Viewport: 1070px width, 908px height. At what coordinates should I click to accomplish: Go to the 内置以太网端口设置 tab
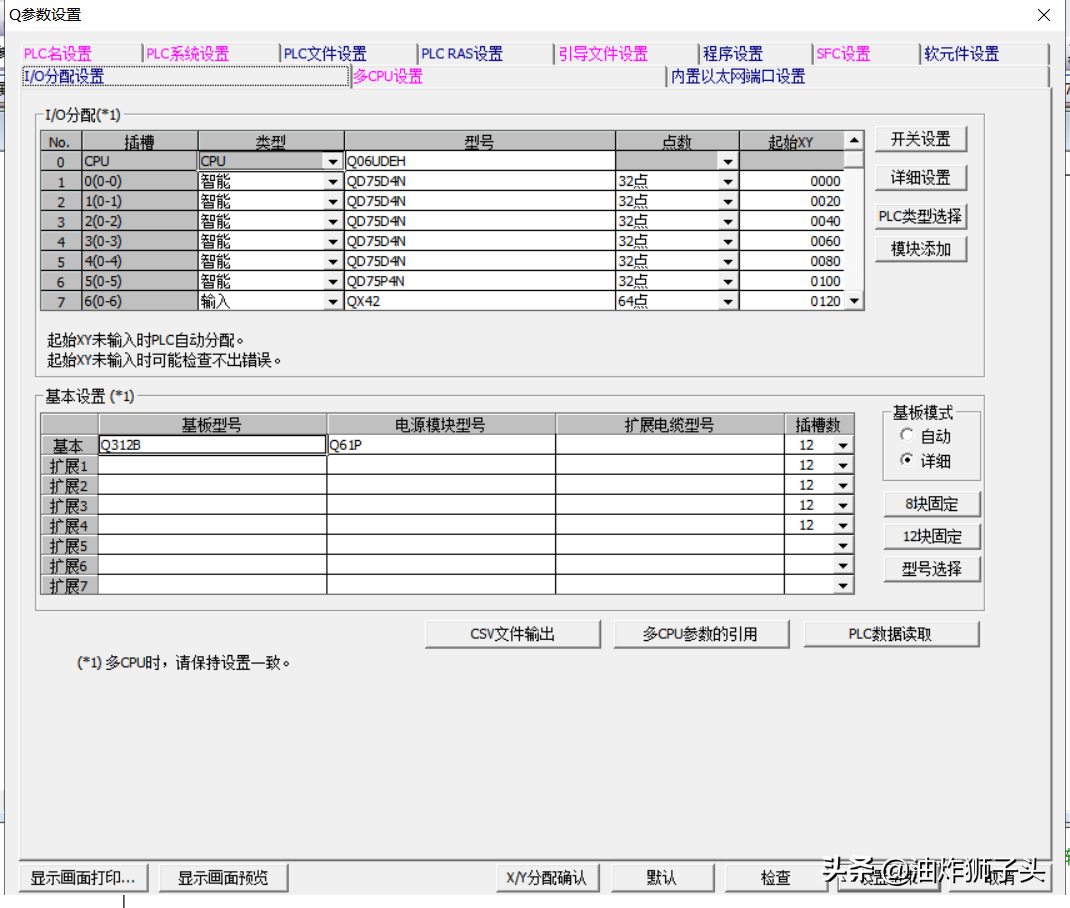[x=738, y=76]
